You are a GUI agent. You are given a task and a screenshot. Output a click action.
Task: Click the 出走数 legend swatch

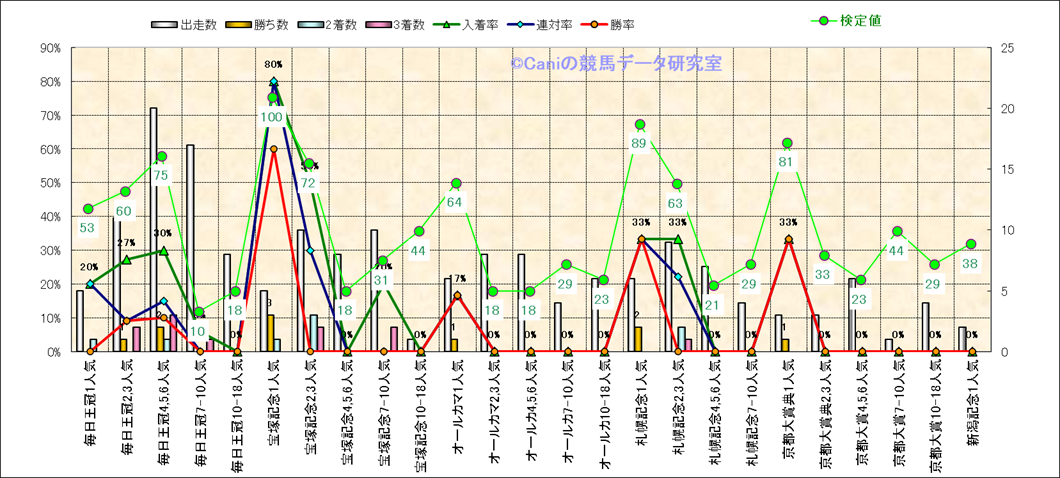164,23
